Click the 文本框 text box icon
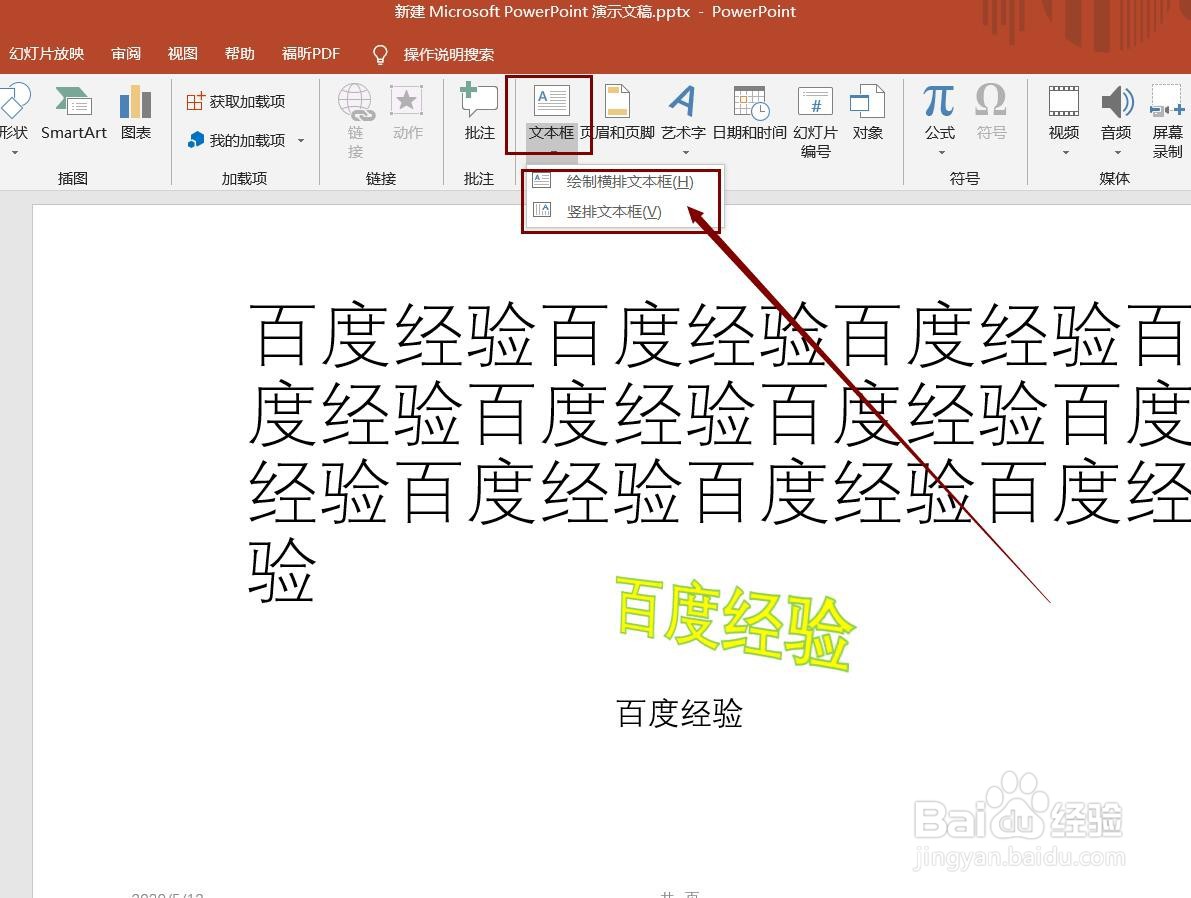1191x898 pixels. tap(551, 102)
